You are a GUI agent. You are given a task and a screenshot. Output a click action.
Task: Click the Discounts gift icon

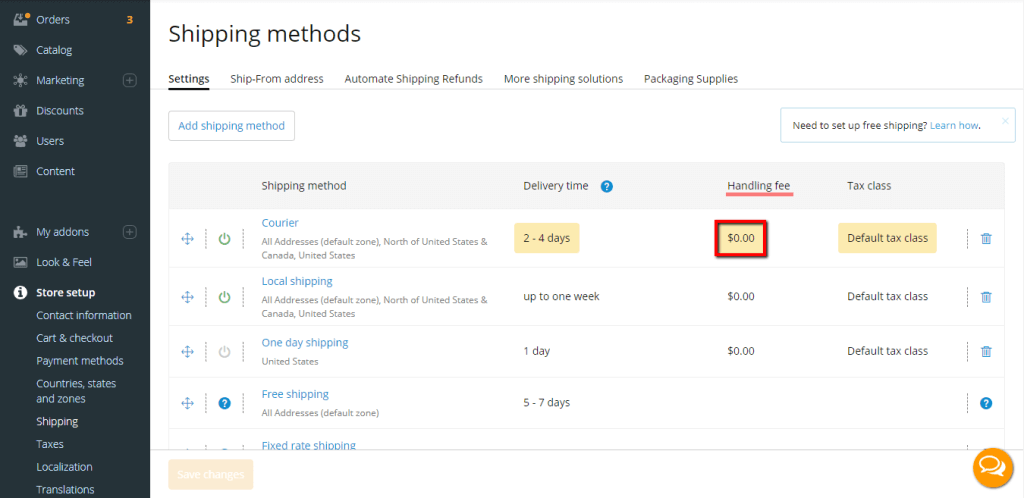click(21, 111)
